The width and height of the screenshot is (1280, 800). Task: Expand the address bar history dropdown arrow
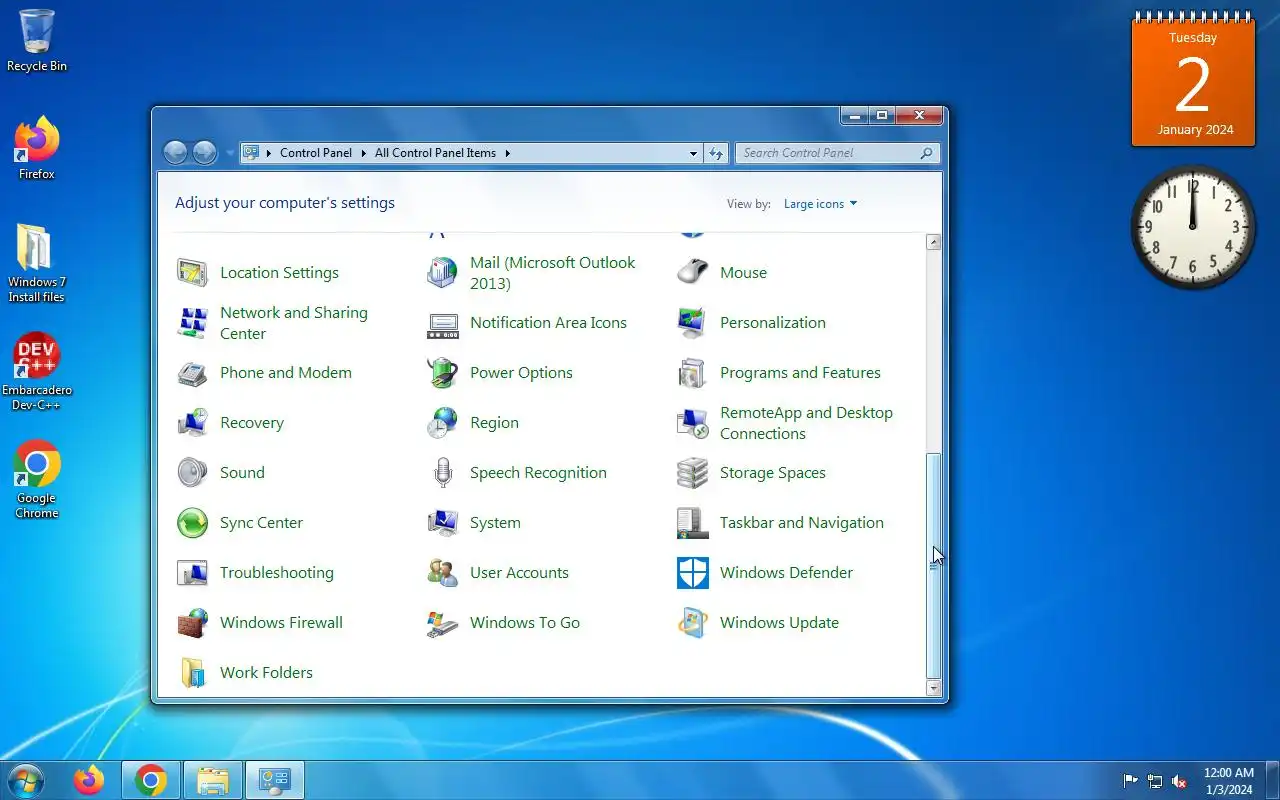693,153
